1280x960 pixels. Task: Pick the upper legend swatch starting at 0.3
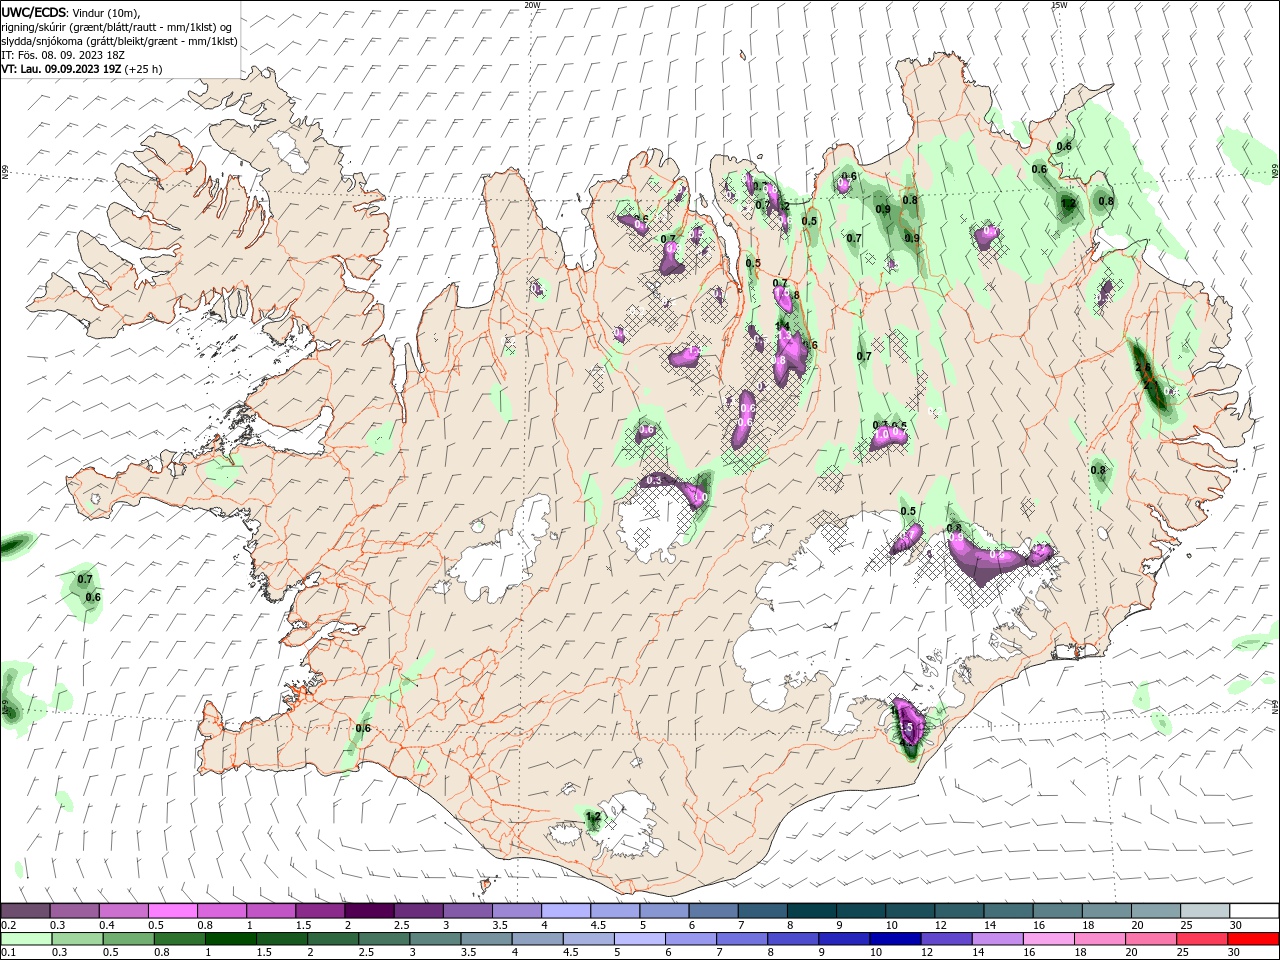tap(75, 911)
